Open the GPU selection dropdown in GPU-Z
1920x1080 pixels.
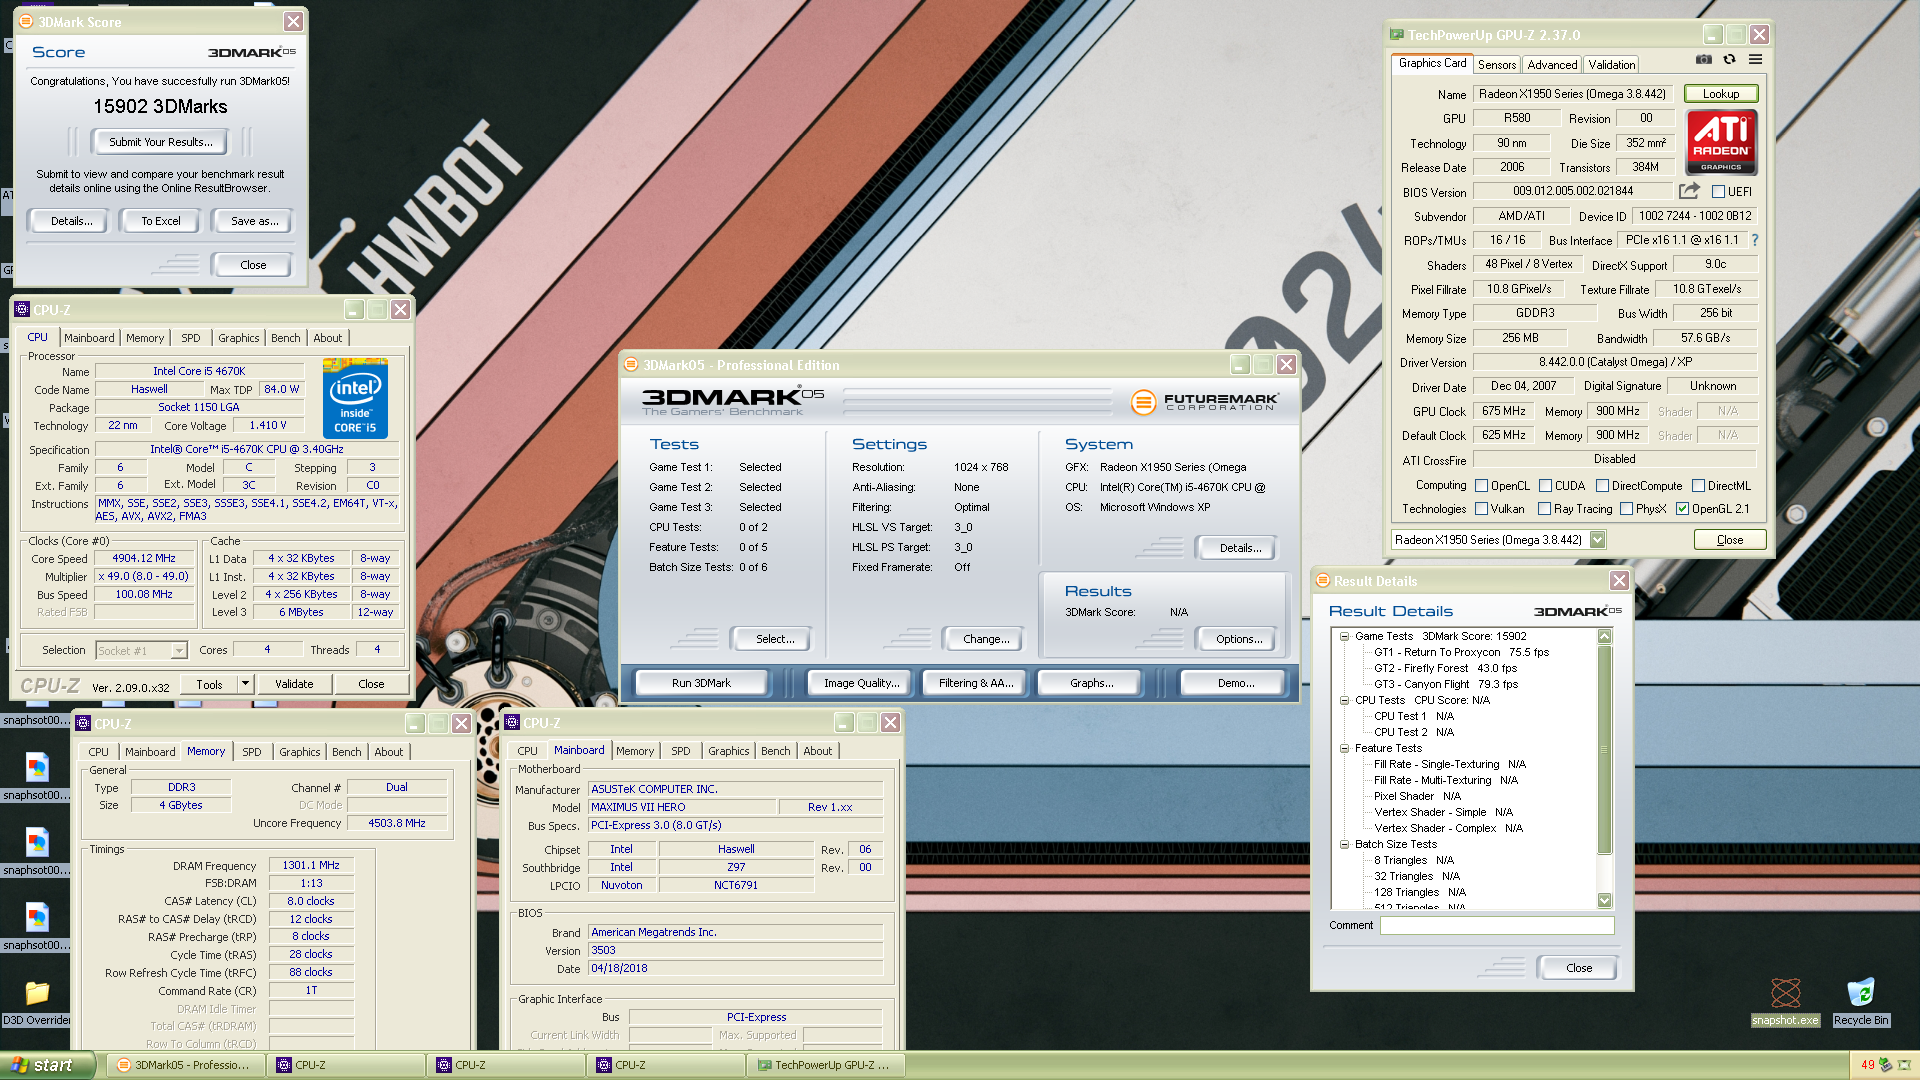pyautogui.click(x=1598, y=540)
